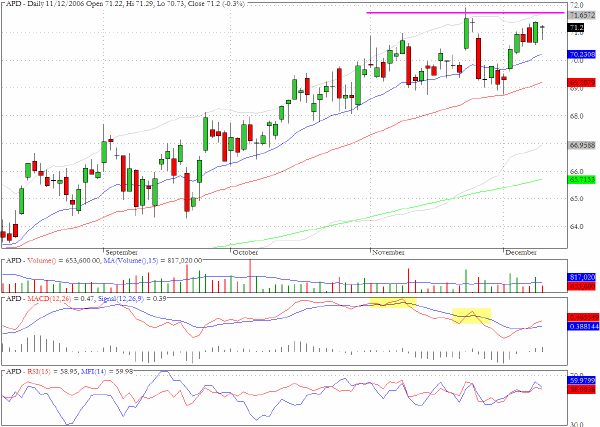This screenshot has width=600, height=427.
Task: Click the 68.0 price axis label
Action: click(576, 116)
